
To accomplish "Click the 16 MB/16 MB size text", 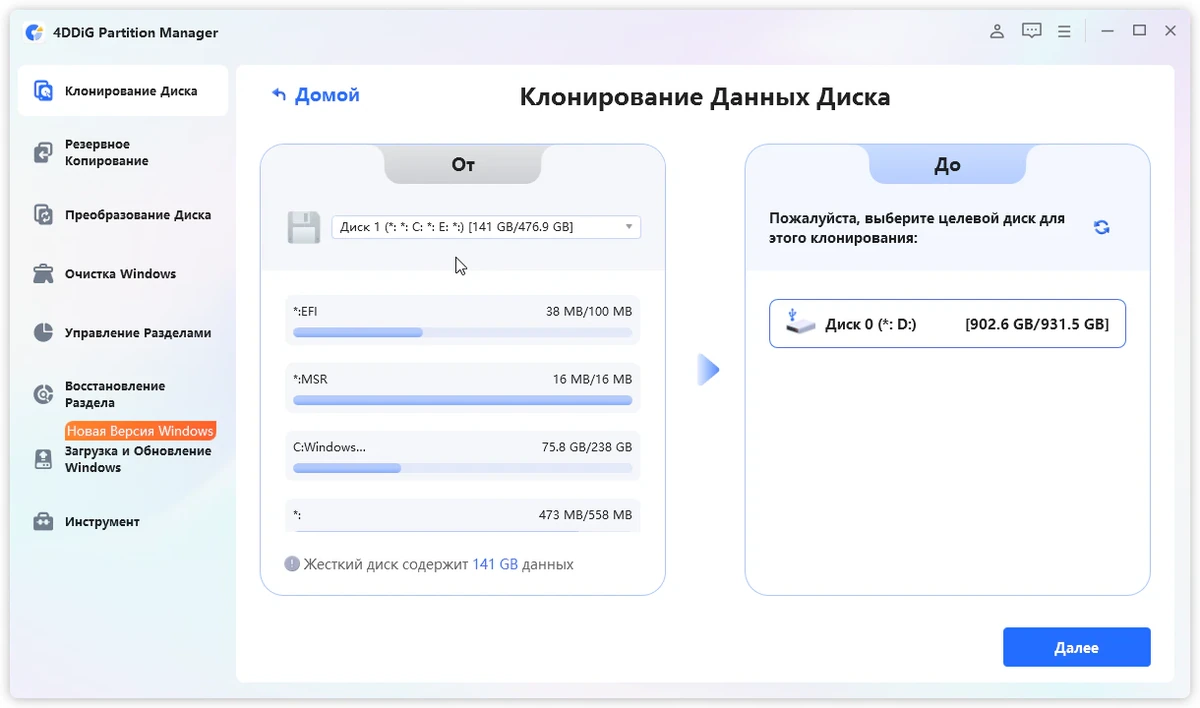I will point(592,379).
